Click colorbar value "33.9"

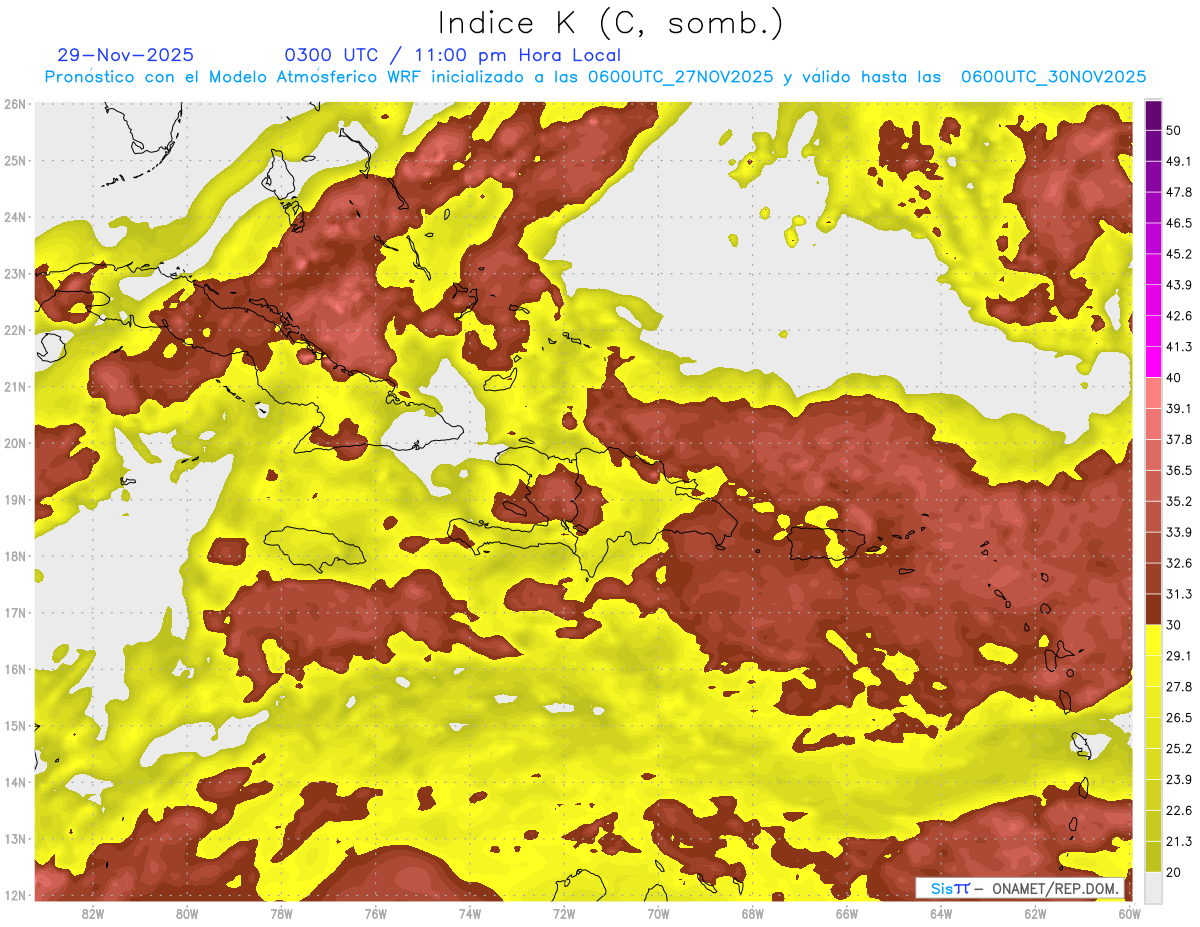tap(1178, 532)
